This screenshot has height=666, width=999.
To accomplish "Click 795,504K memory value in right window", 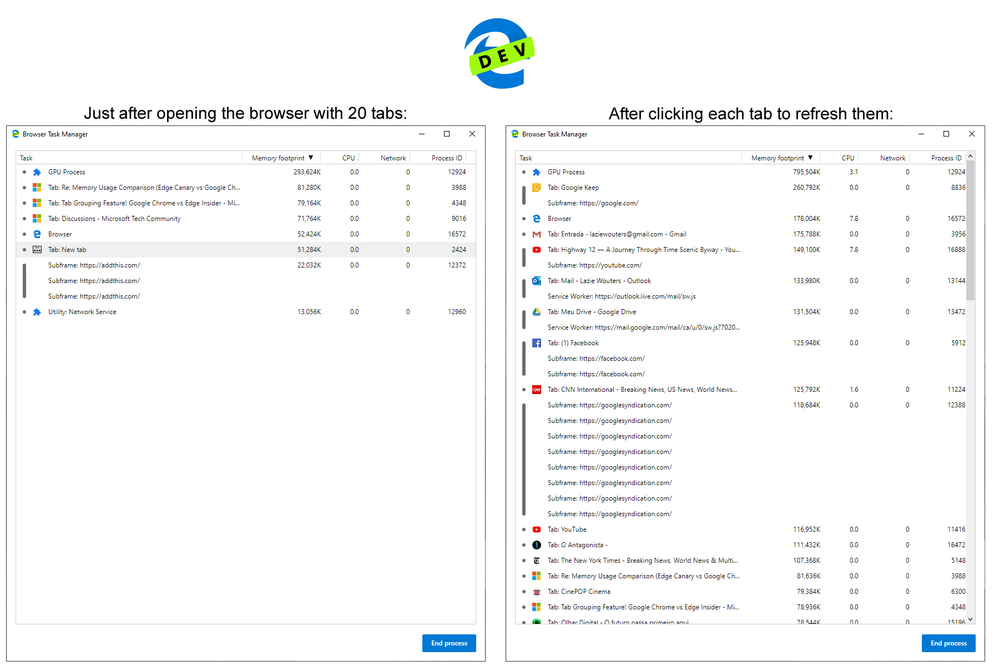I will (807, 172).
